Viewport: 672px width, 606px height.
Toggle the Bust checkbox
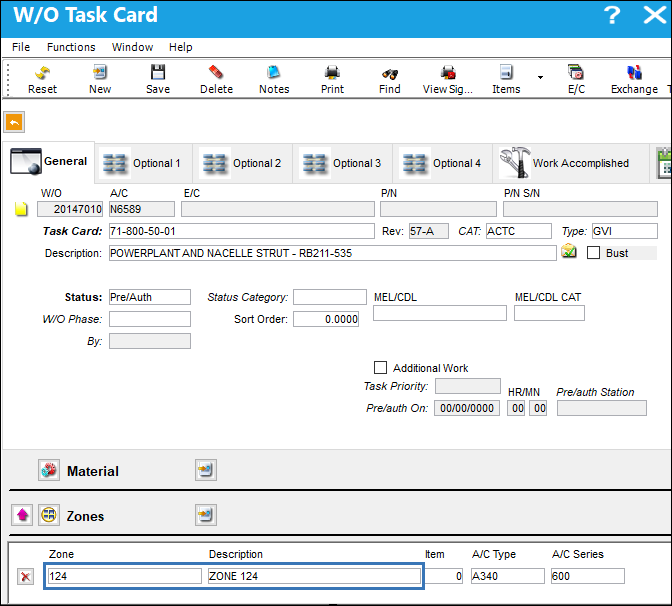[593, 252]
